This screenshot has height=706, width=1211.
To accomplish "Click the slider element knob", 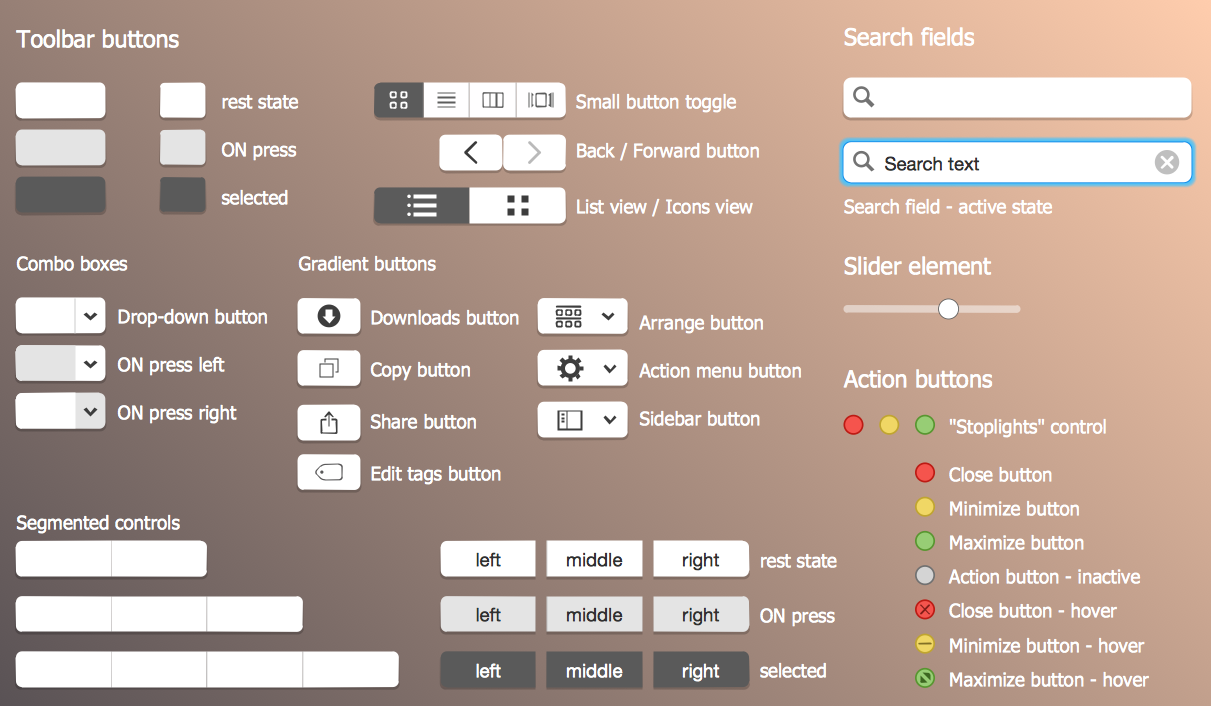I will (948, 309).
